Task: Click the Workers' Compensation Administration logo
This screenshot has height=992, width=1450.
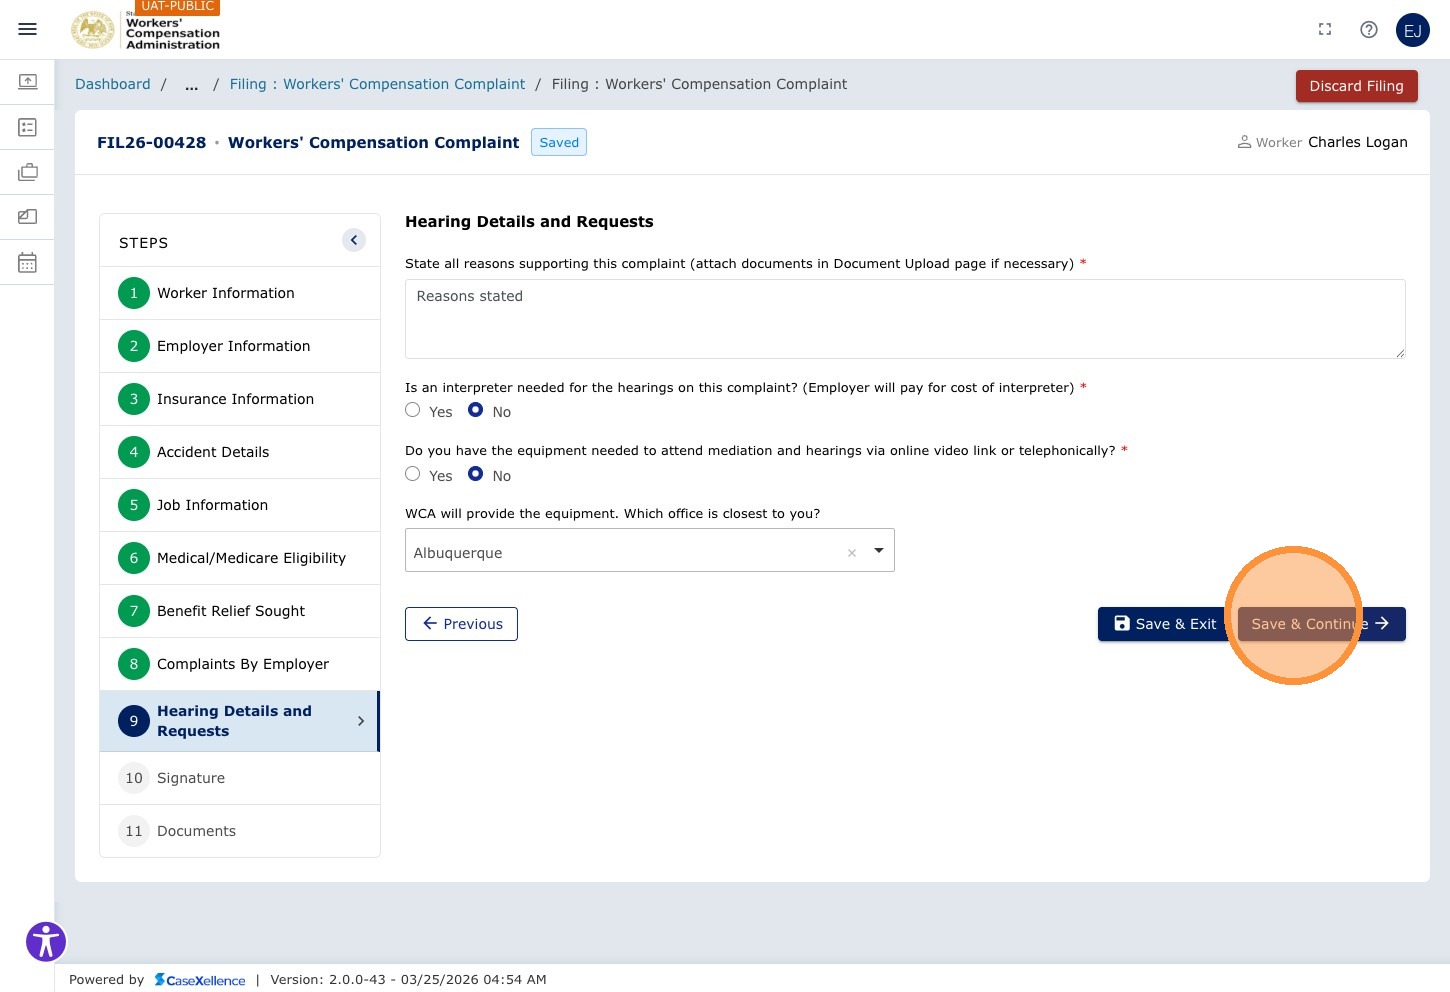Action: pyautogui.click(x=146, y=30)
